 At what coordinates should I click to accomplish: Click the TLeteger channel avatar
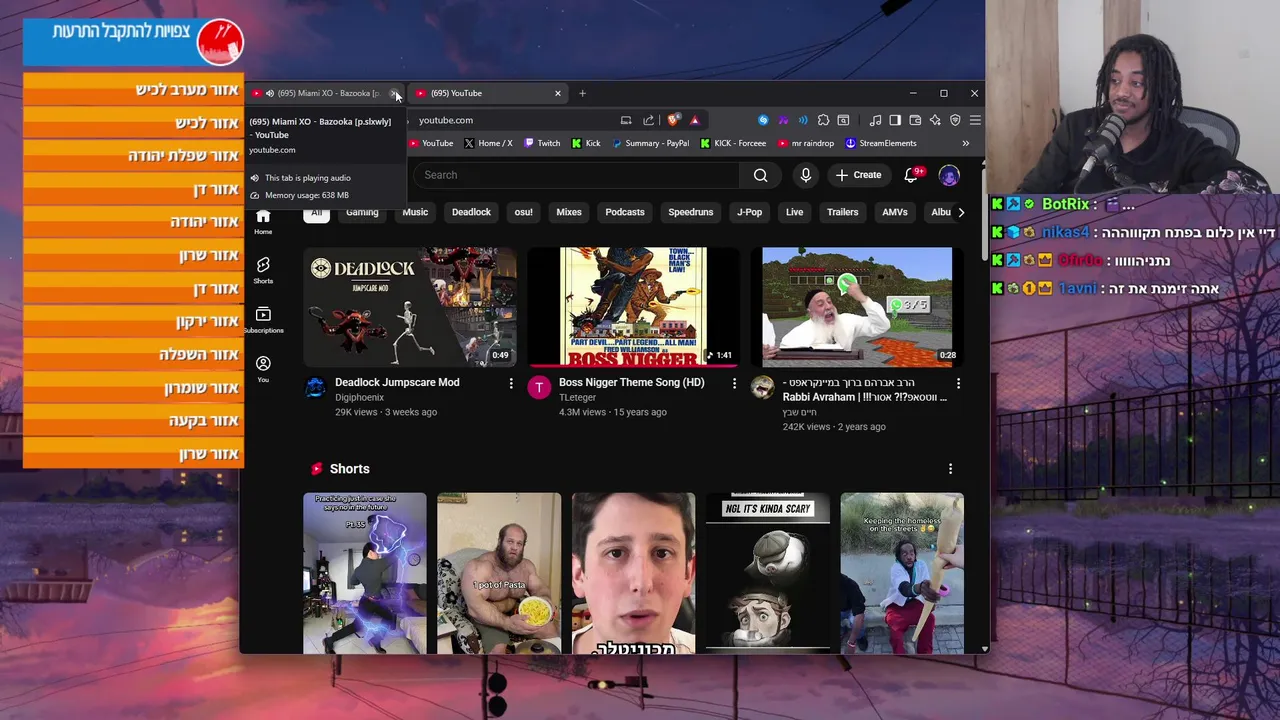point(539,387)
